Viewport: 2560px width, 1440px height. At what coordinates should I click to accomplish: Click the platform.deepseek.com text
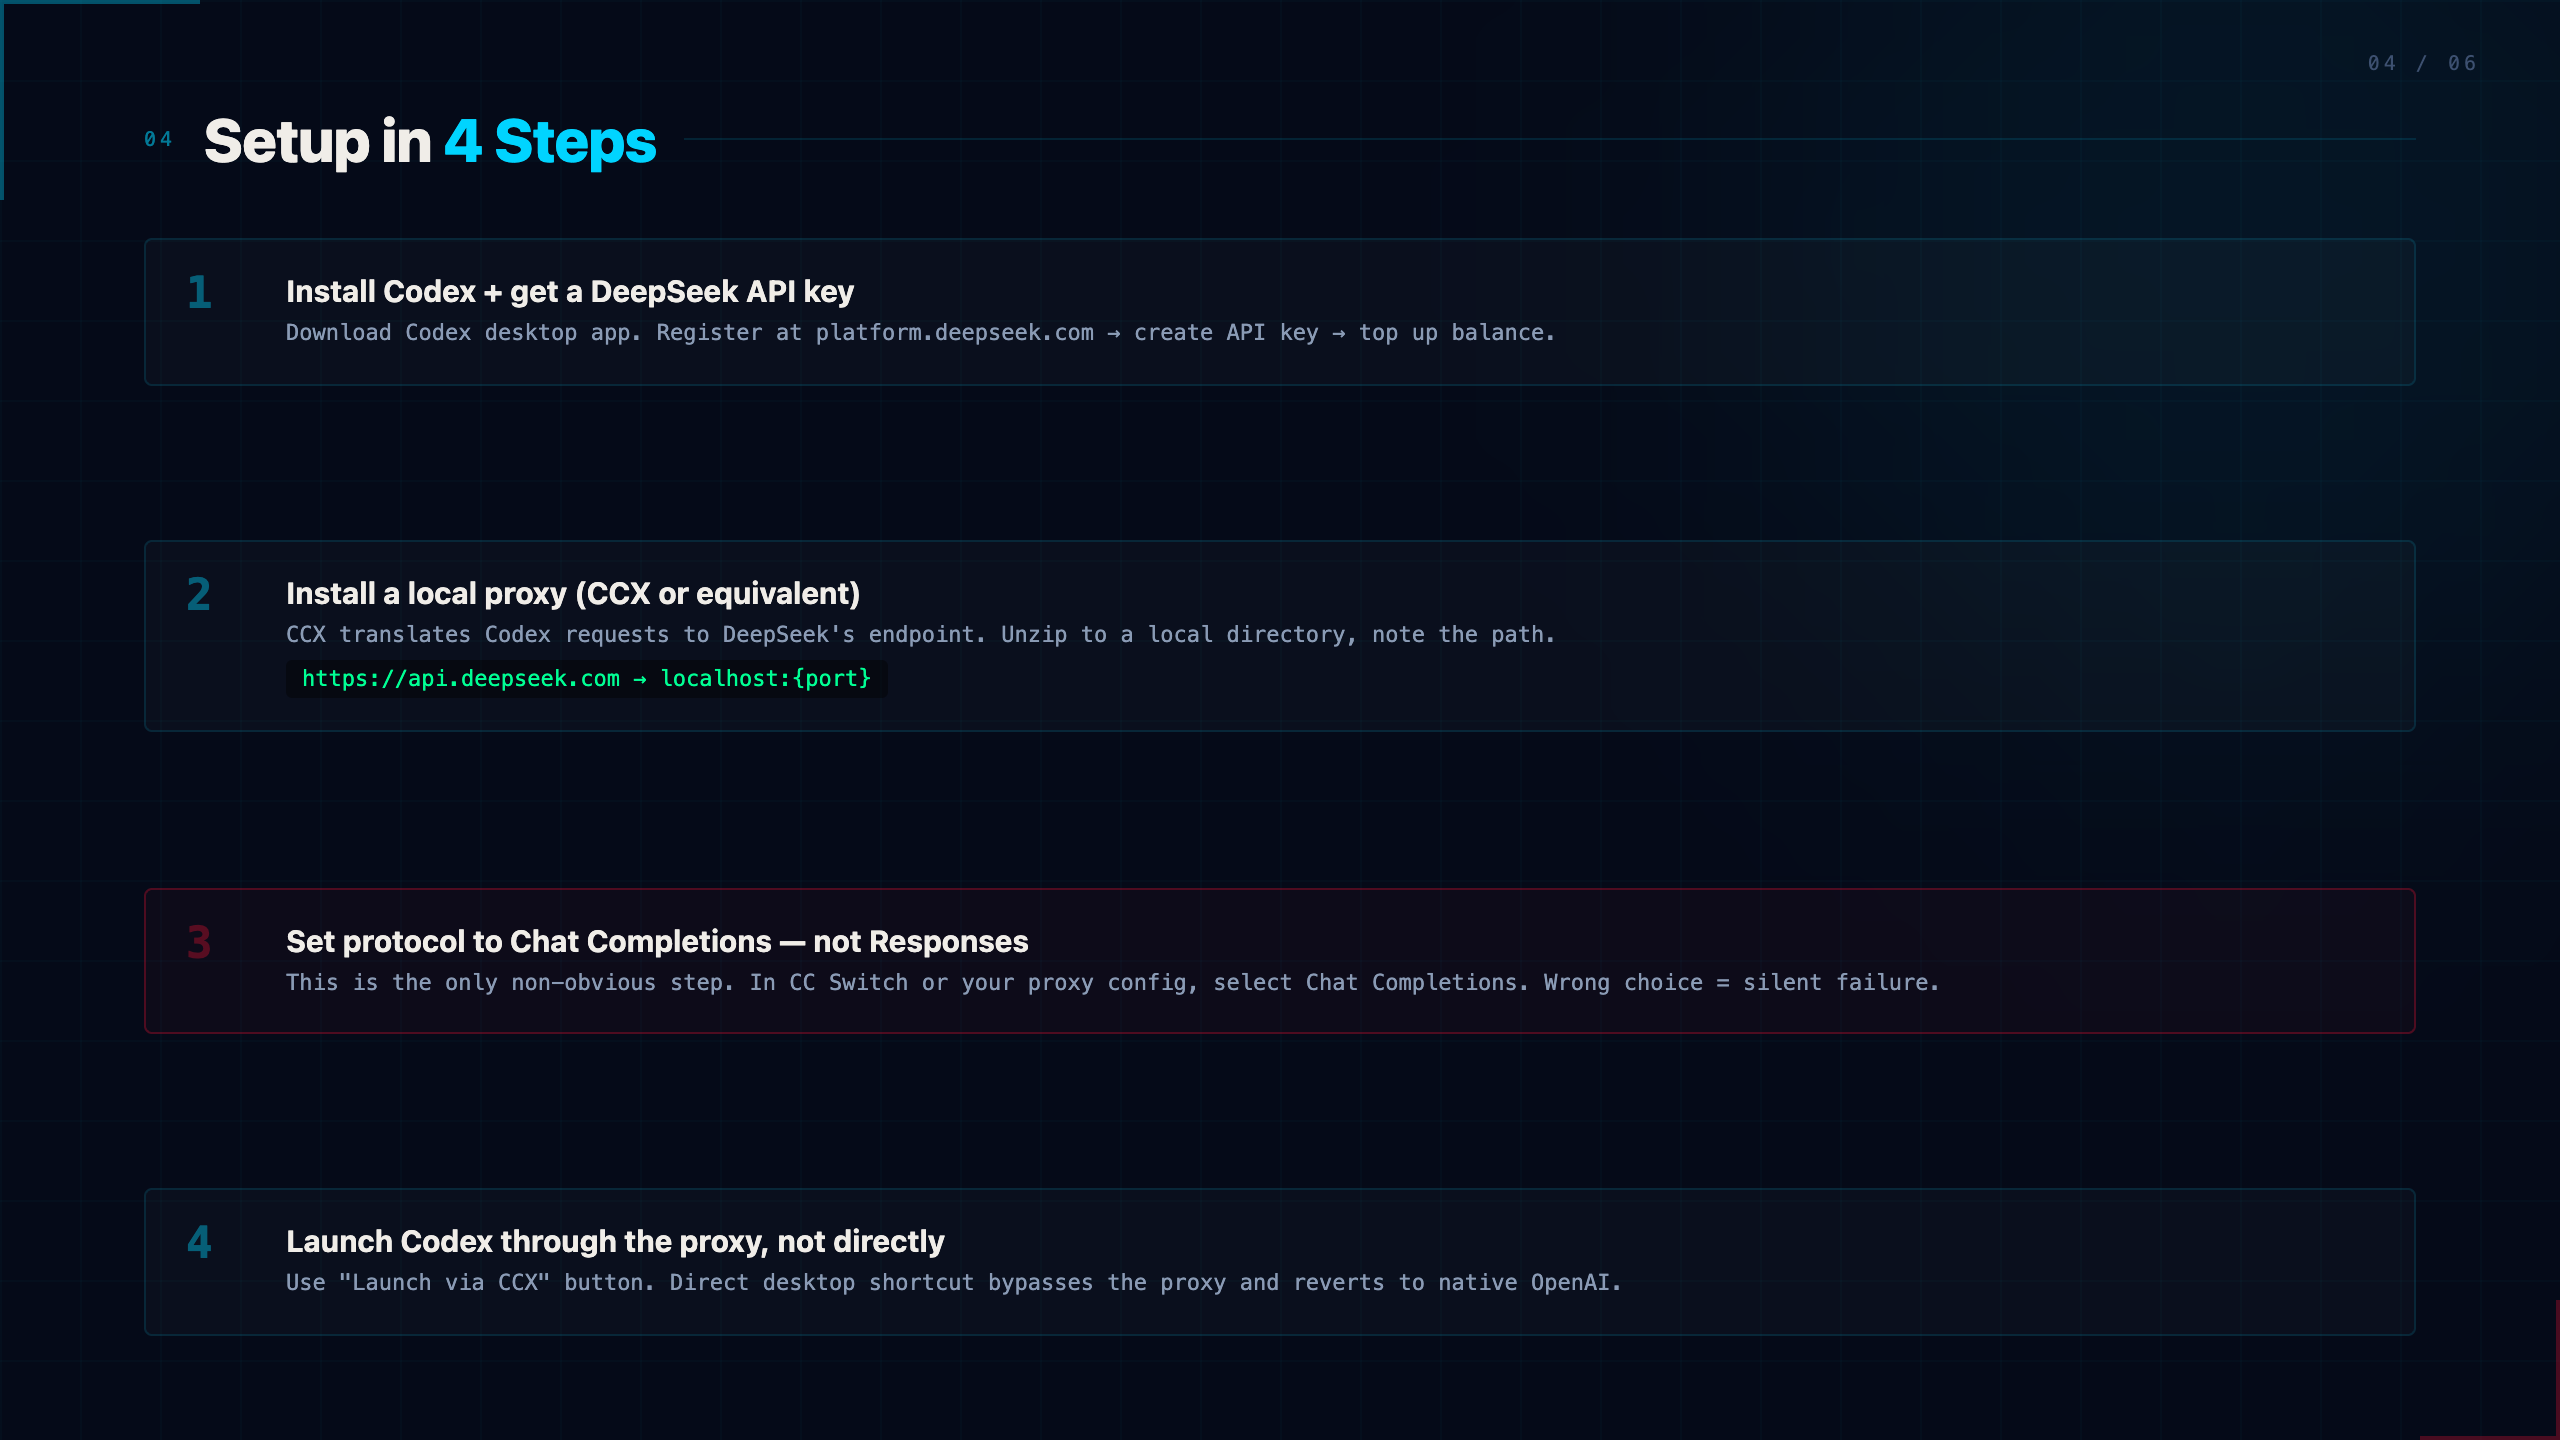[954, 333]
